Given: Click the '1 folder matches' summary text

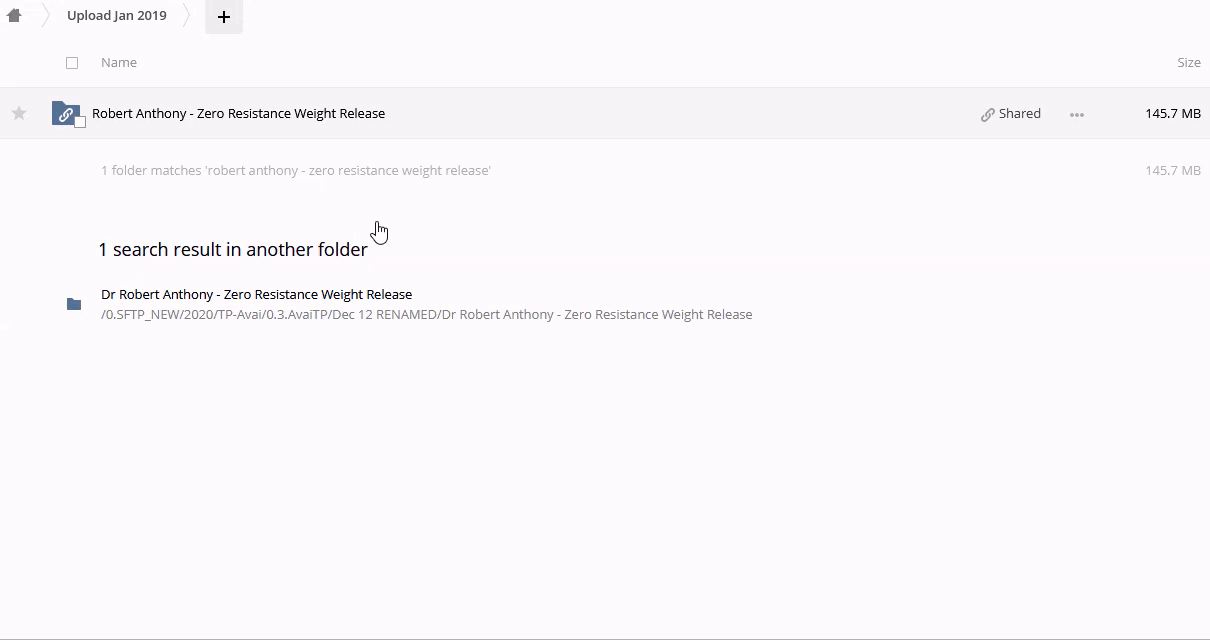Looking at the screenshot, I should 295,171.
